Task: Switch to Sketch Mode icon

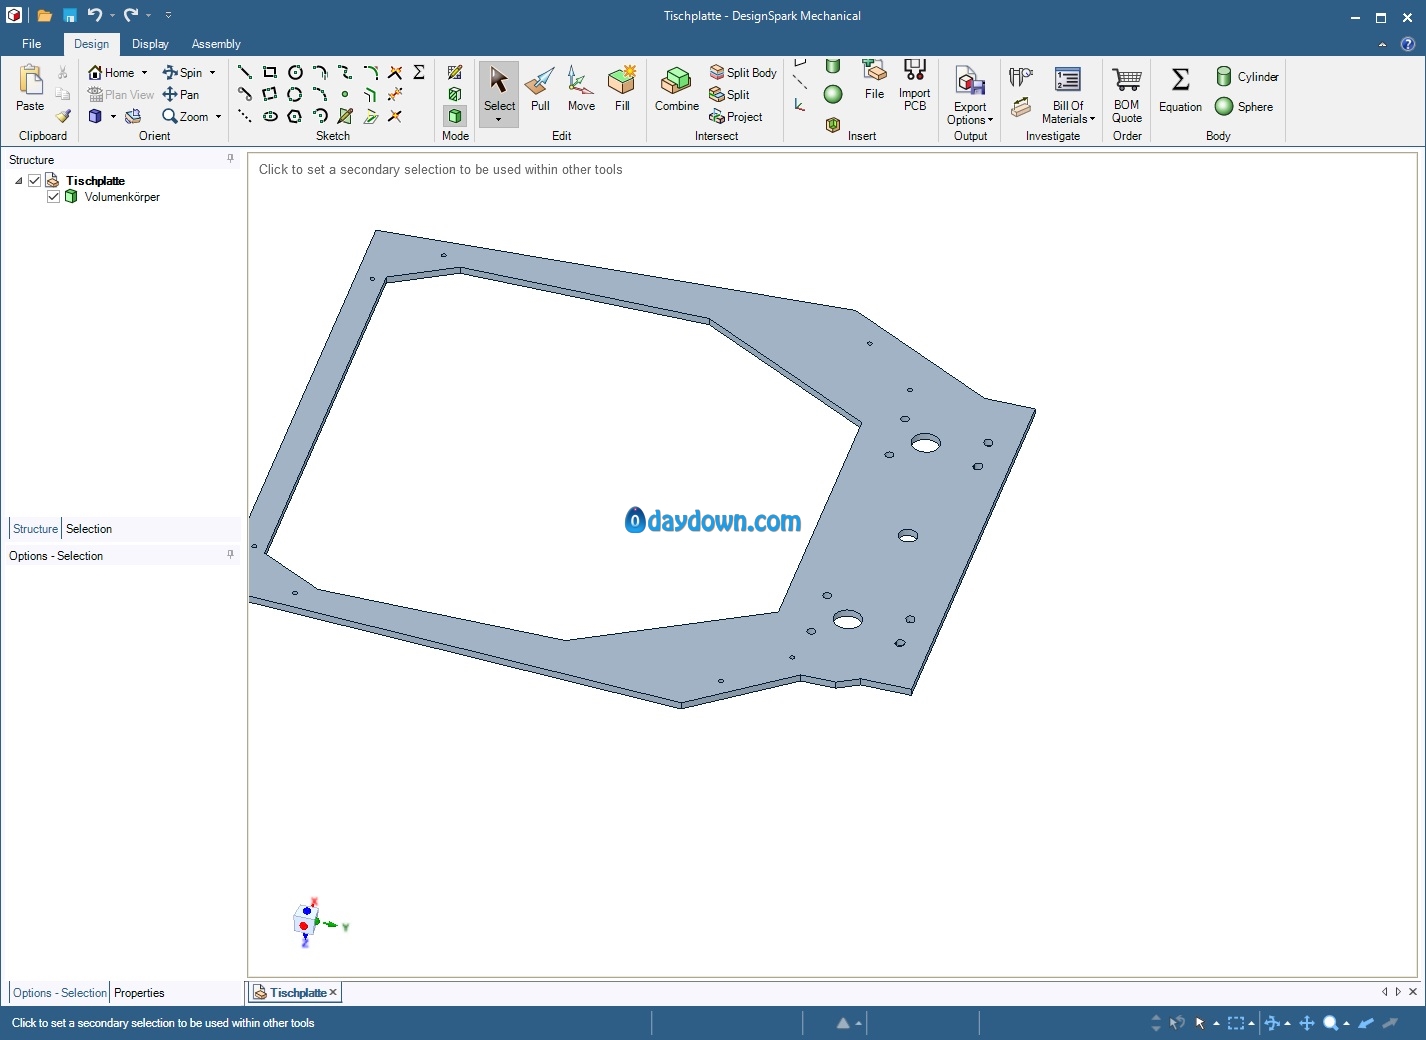Action: pos(455,72)
